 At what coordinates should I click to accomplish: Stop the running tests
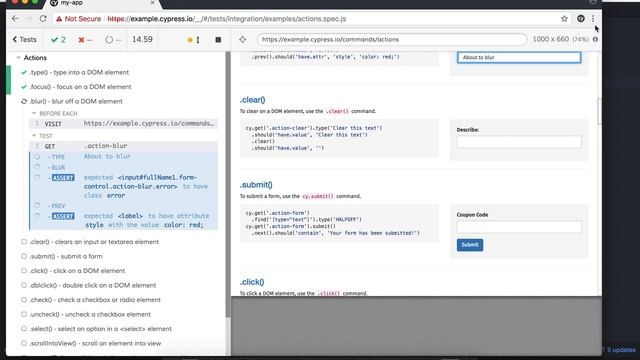(218, 40)
